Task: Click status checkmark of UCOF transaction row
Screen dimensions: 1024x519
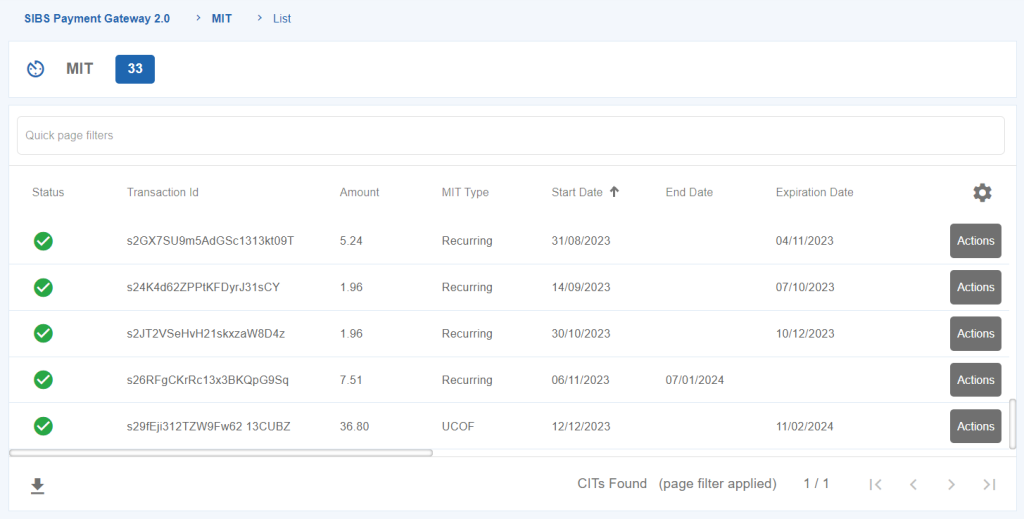Action: (x=43, y=426)
